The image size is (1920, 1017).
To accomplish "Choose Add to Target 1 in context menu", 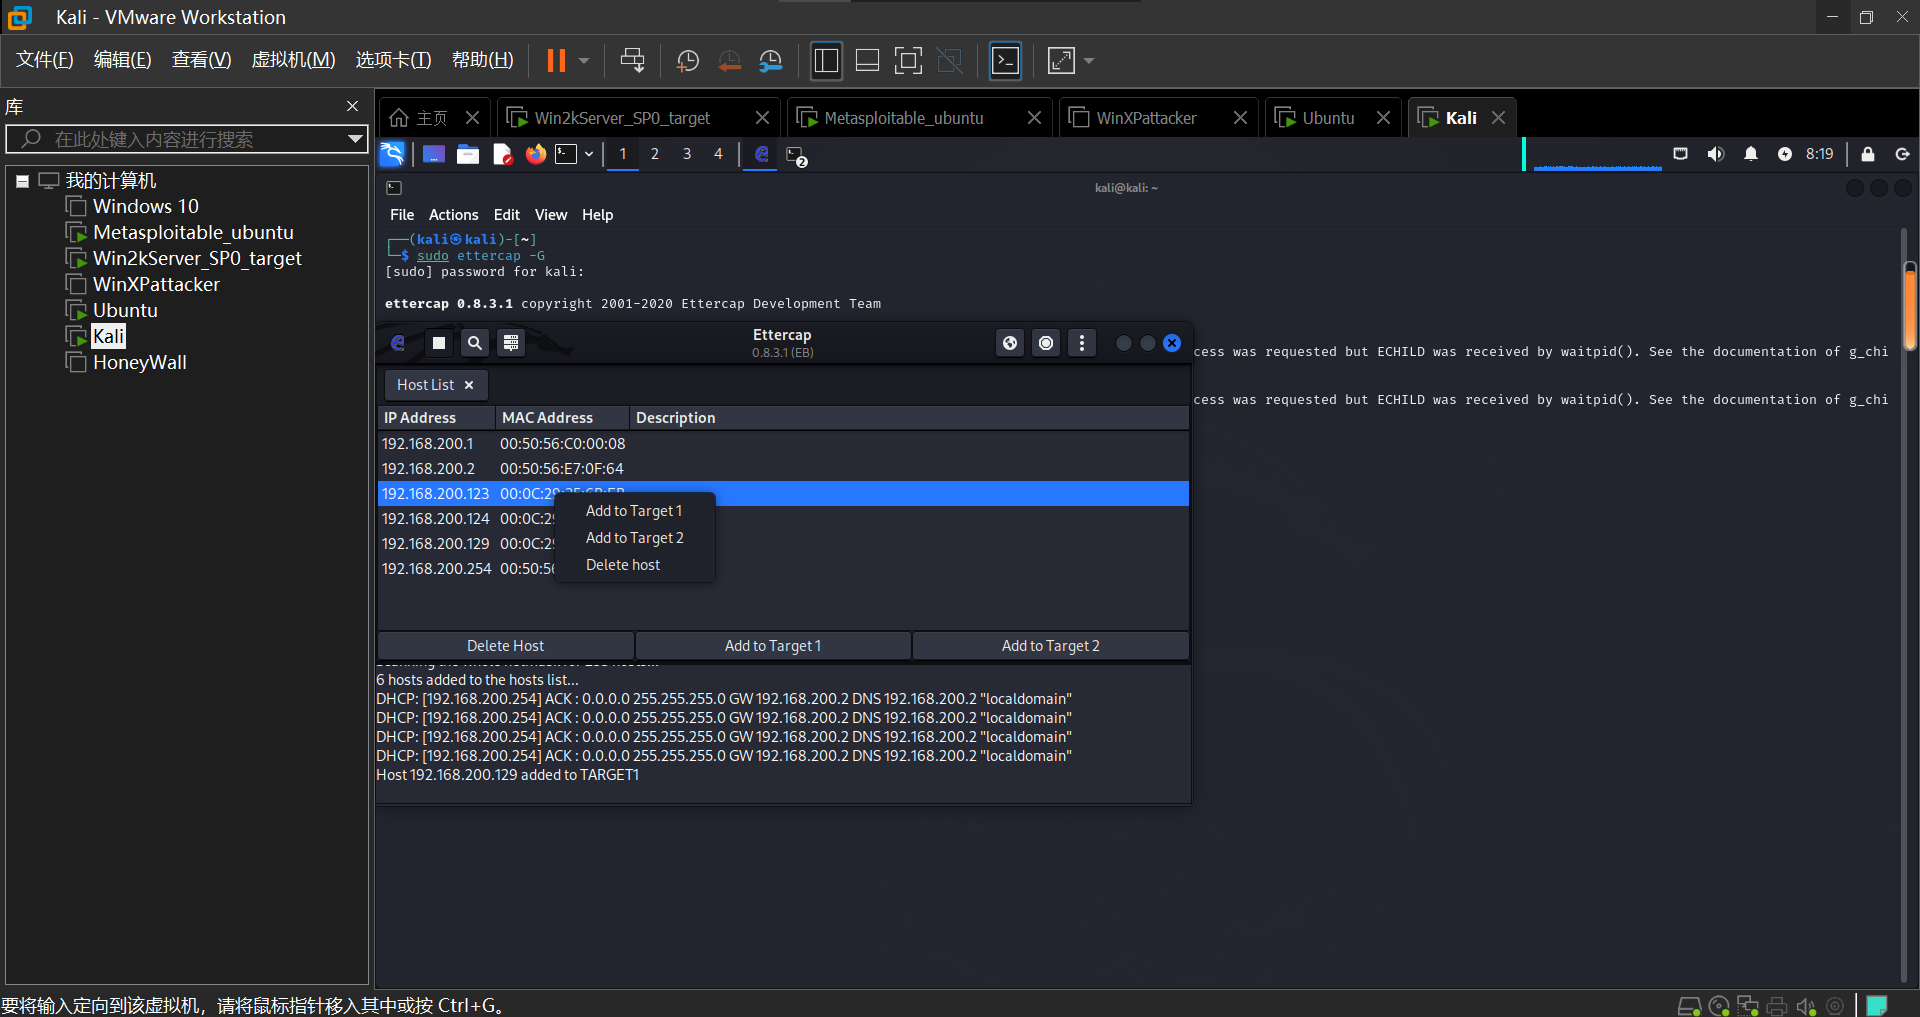I will 634,511.
